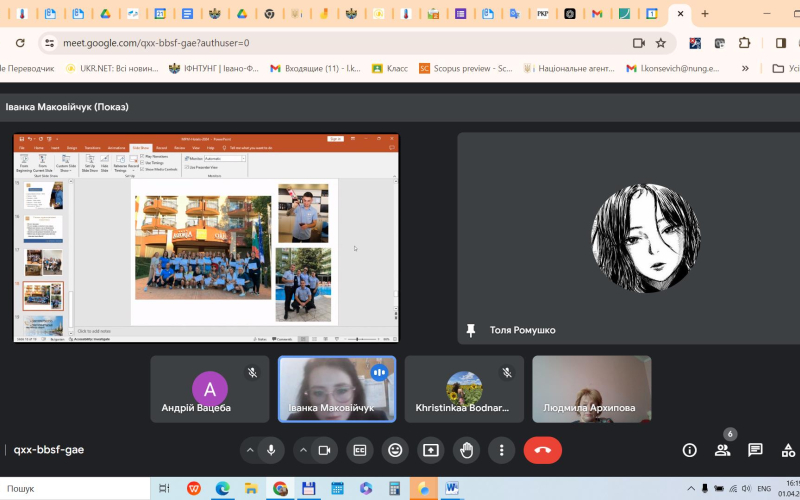Open the all bookmarks folder Усі
Viewport: 800px width, 500px height.
785,68
